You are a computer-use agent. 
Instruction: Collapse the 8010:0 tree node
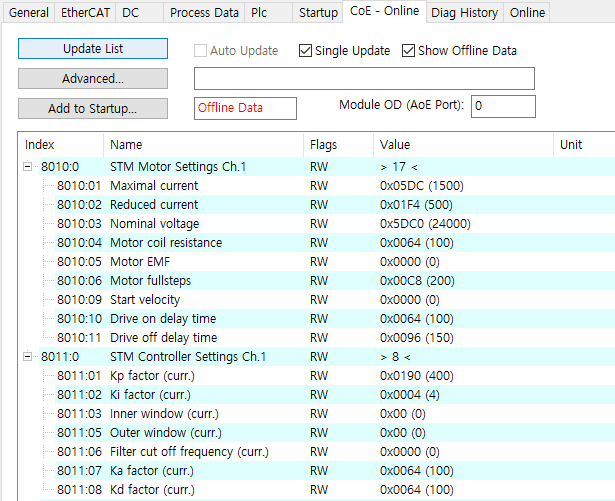click(x=27, y=167)
